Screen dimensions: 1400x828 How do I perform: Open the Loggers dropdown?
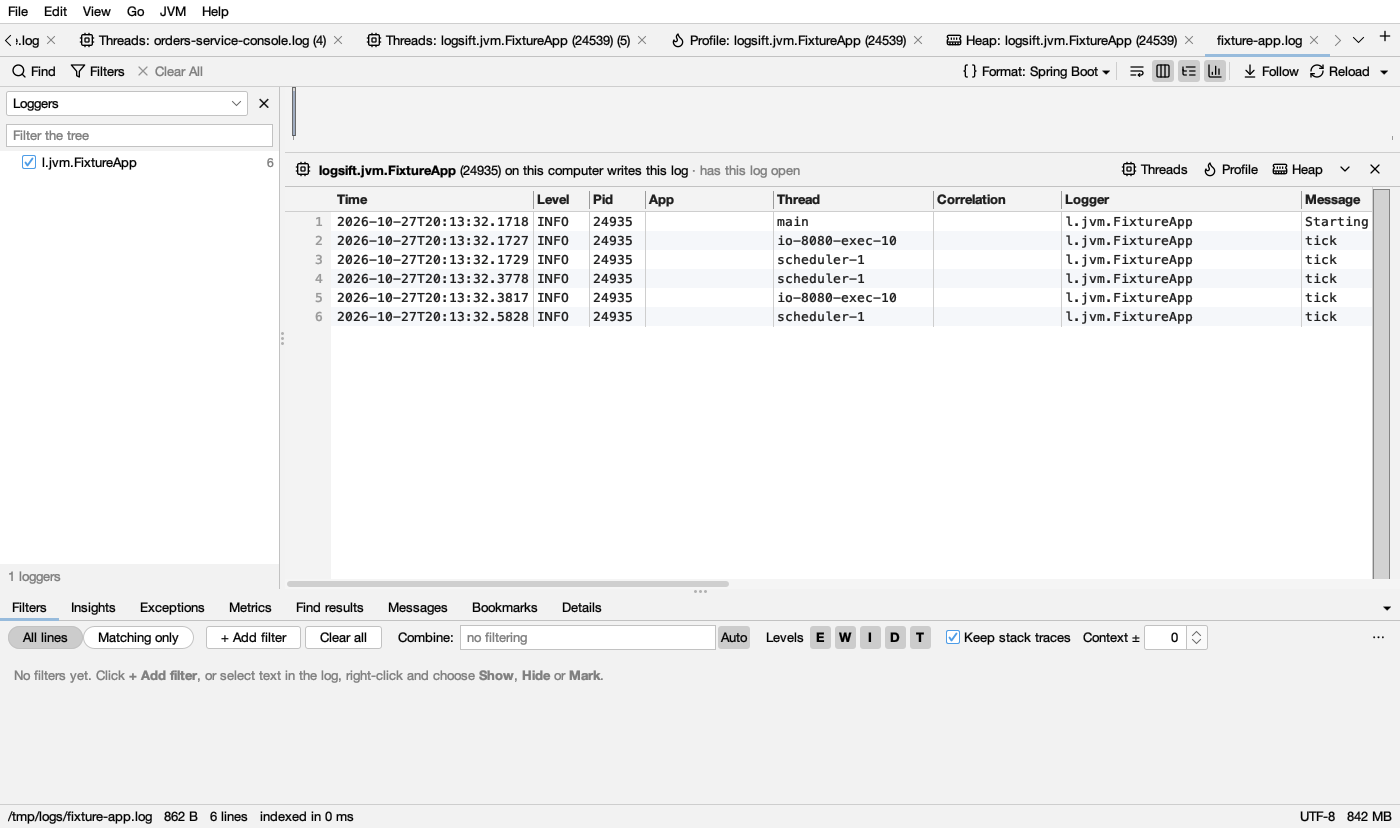(x=127, y=104)
